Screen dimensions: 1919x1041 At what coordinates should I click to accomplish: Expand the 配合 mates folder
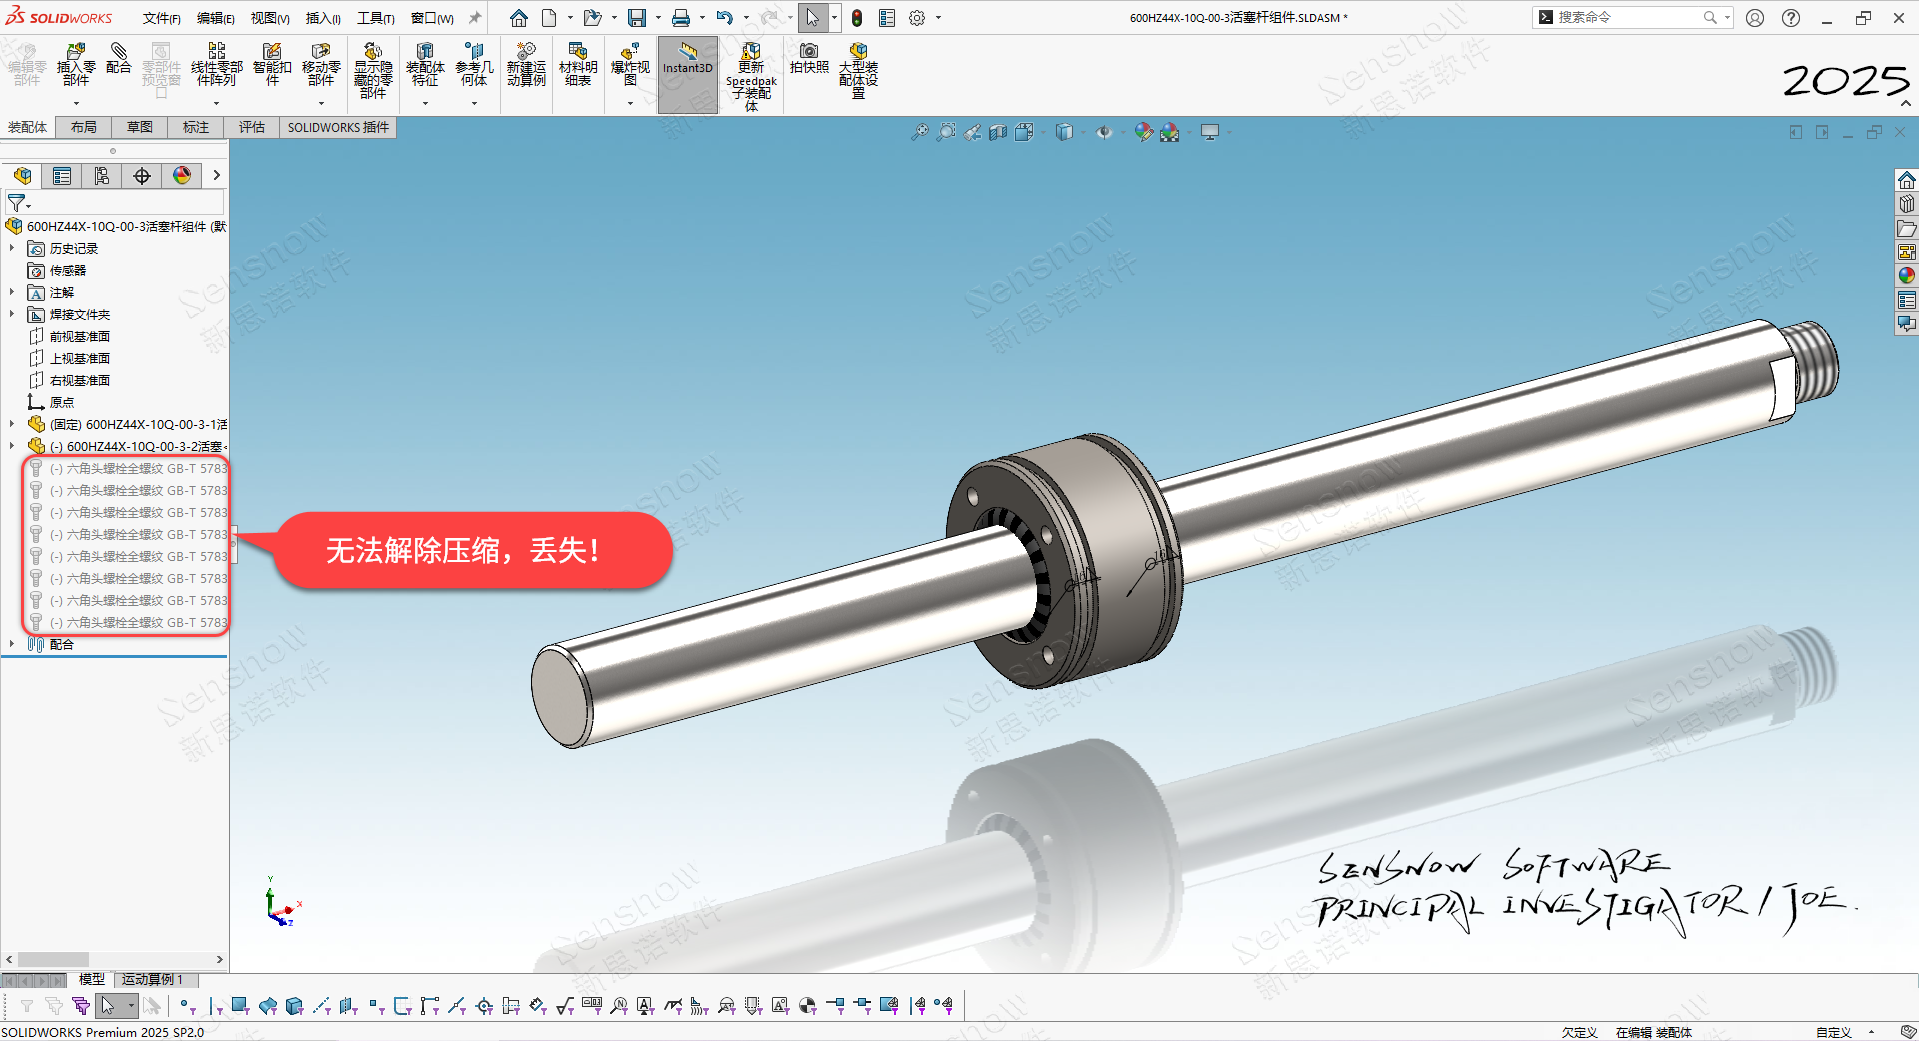12,644
